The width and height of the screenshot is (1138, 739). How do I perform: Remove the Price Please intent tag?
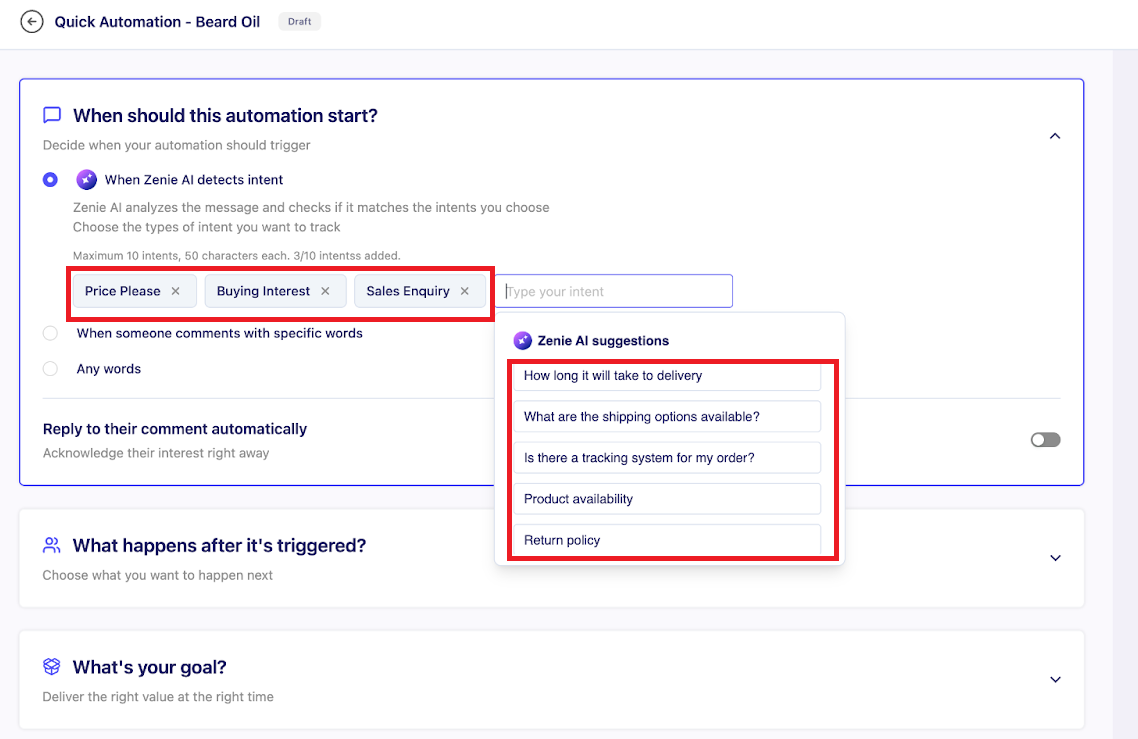(x=176, y=291)
